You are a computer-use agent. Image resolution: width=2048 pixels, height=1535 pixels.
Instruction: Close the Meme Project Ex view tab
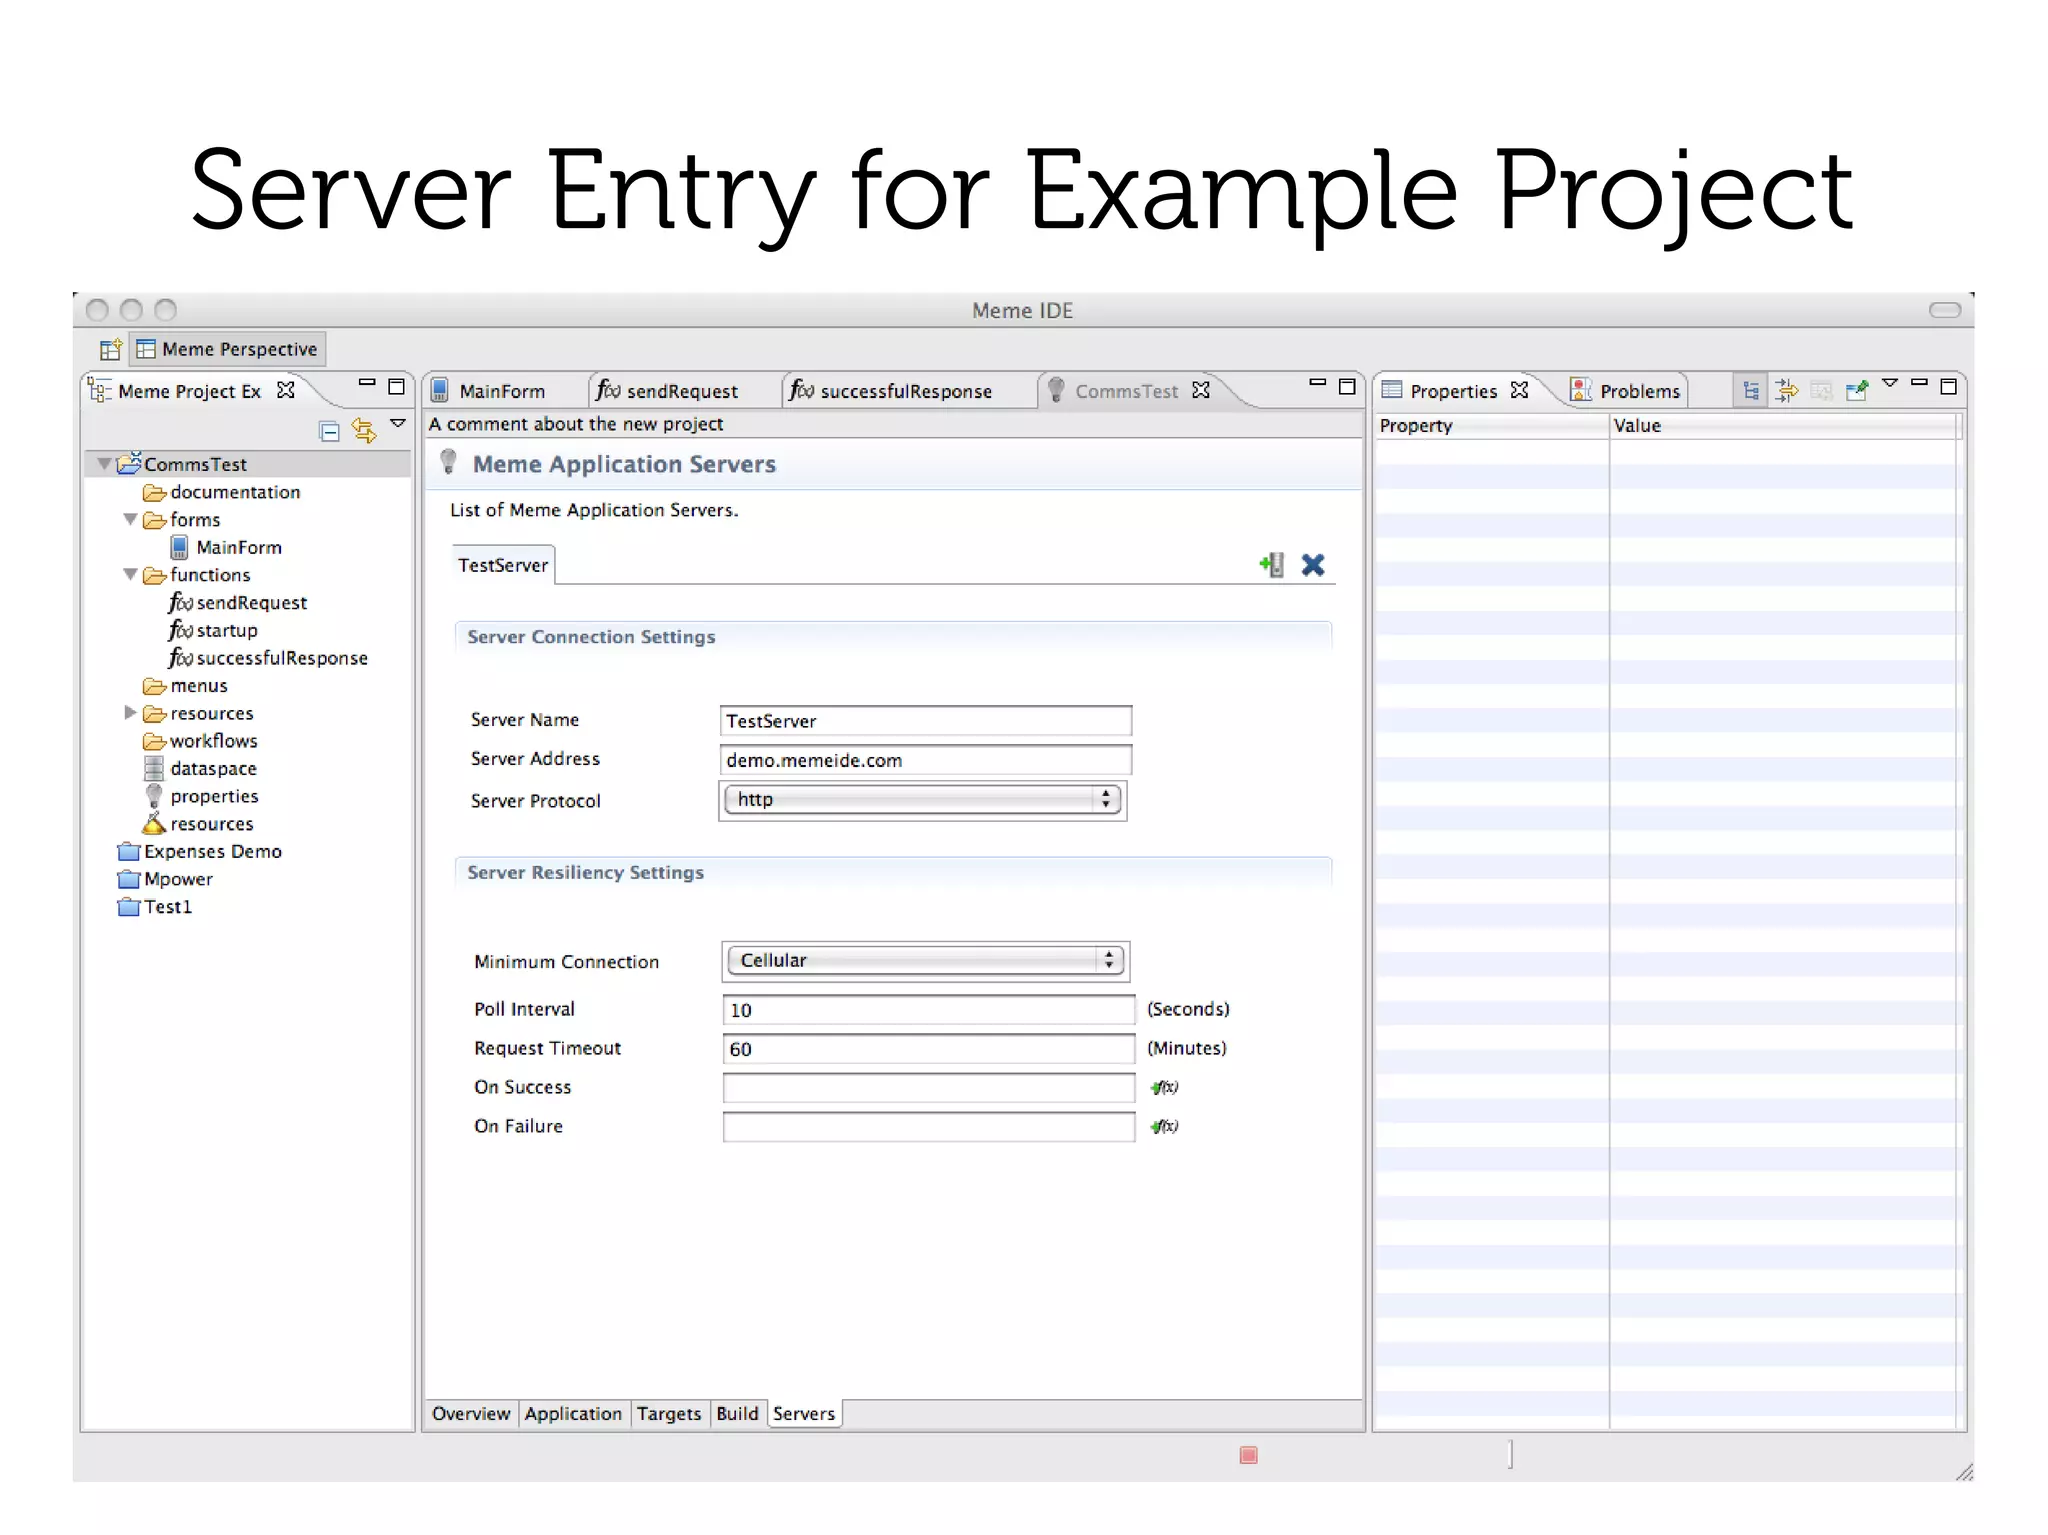(286, 390)
